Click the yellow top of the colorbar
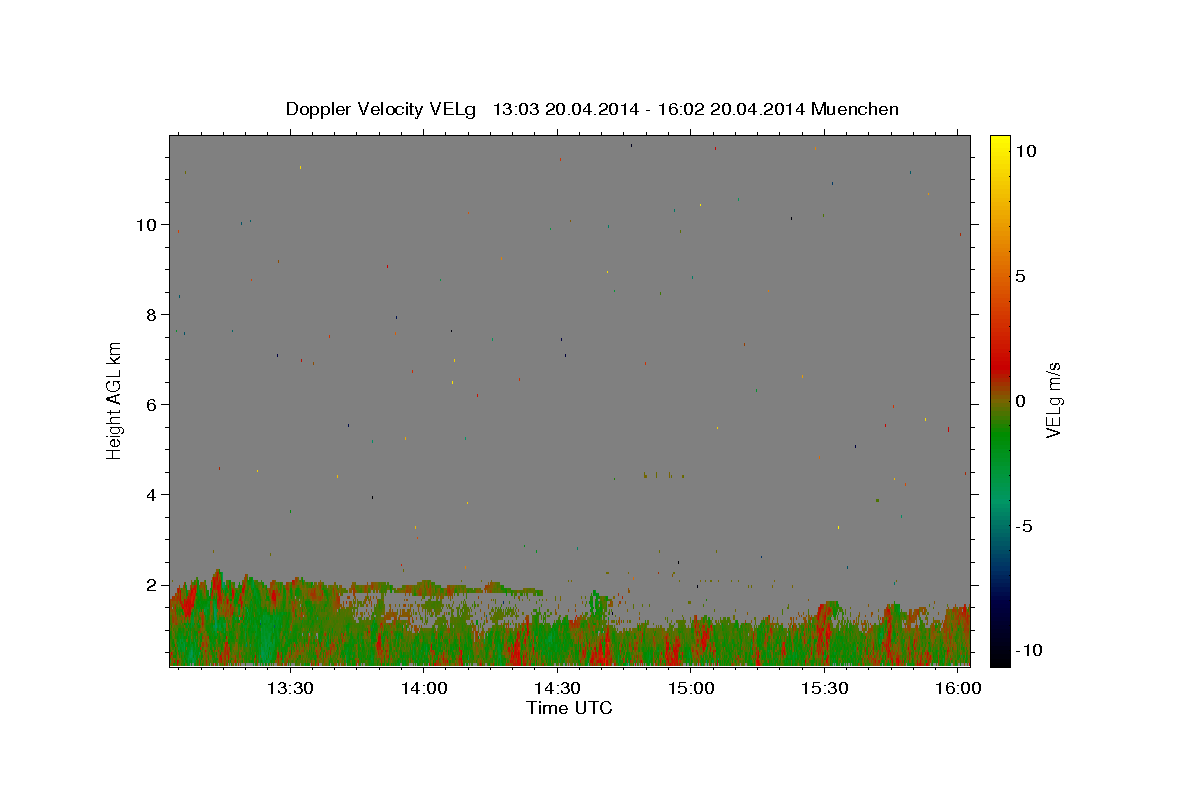The width and height of the screenshot is (1200, 800). (x=999, y=142)
